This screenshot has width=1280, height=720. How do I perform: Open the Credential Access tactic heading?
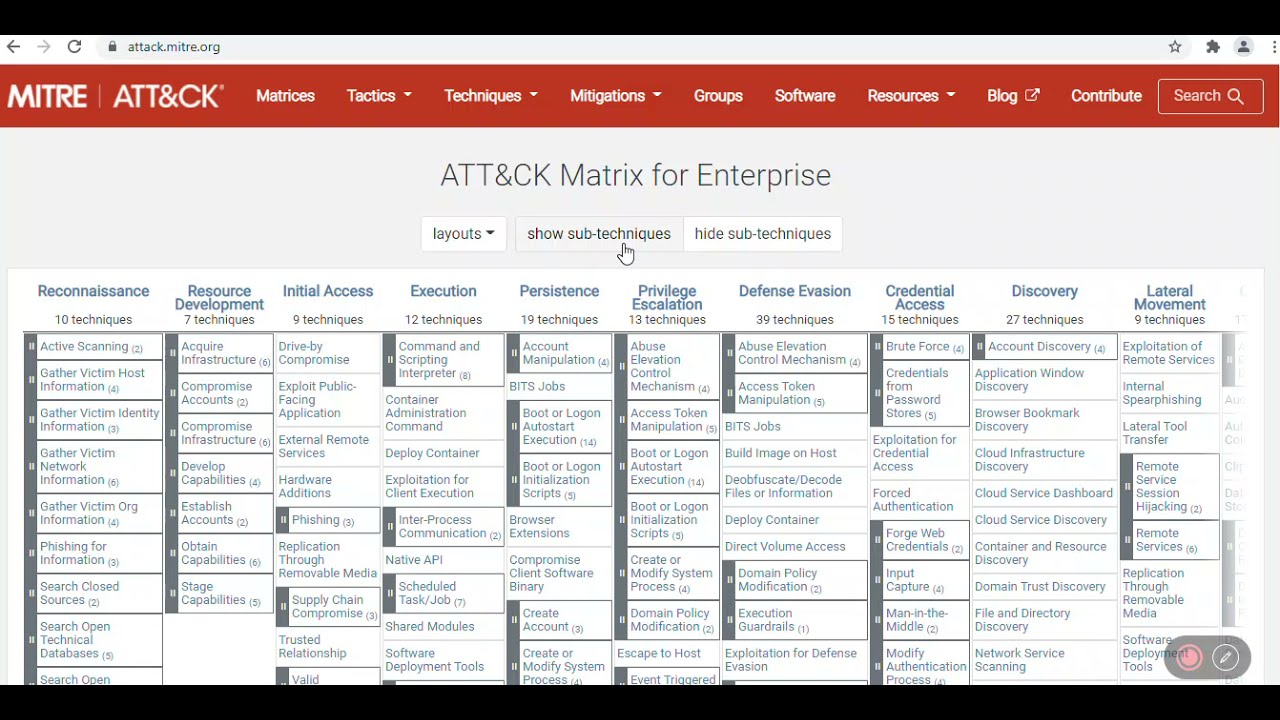pyautogui.click(x=920, y=298)
